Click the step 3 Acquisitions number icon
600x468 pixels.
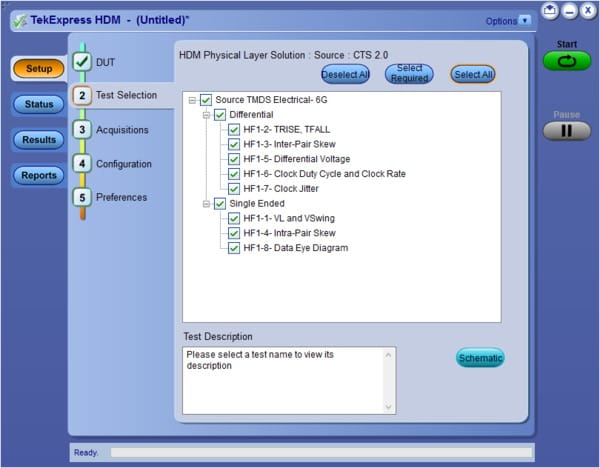82,130
